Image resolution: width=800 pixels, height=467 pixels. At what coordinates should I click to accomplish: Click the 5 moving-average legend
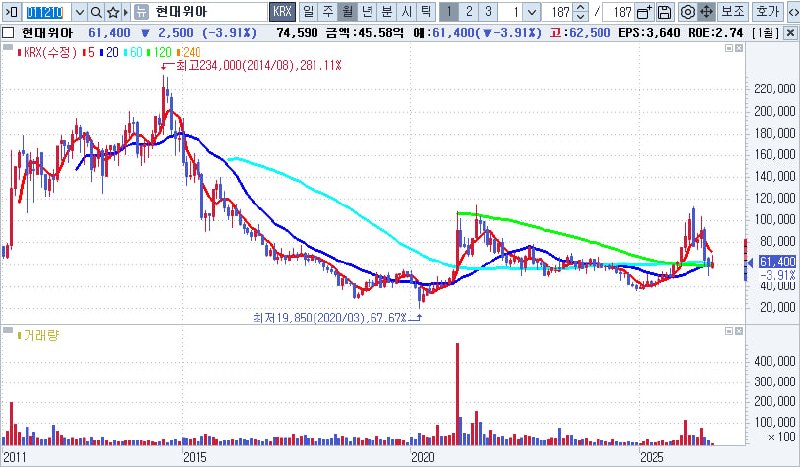tap(90, 53)
